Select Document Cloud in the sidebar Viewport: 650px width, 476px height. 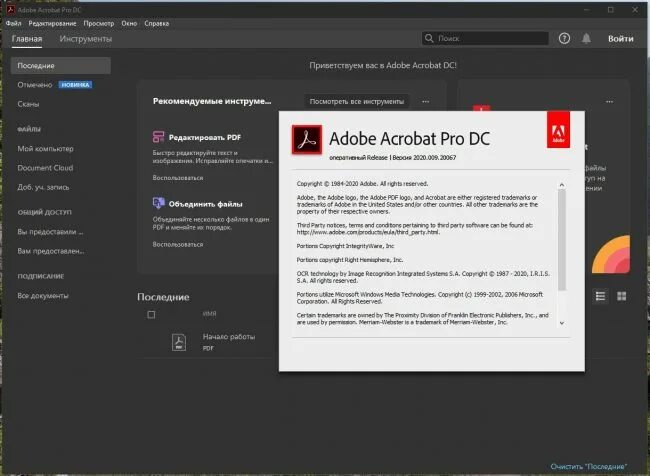point(45,168)
